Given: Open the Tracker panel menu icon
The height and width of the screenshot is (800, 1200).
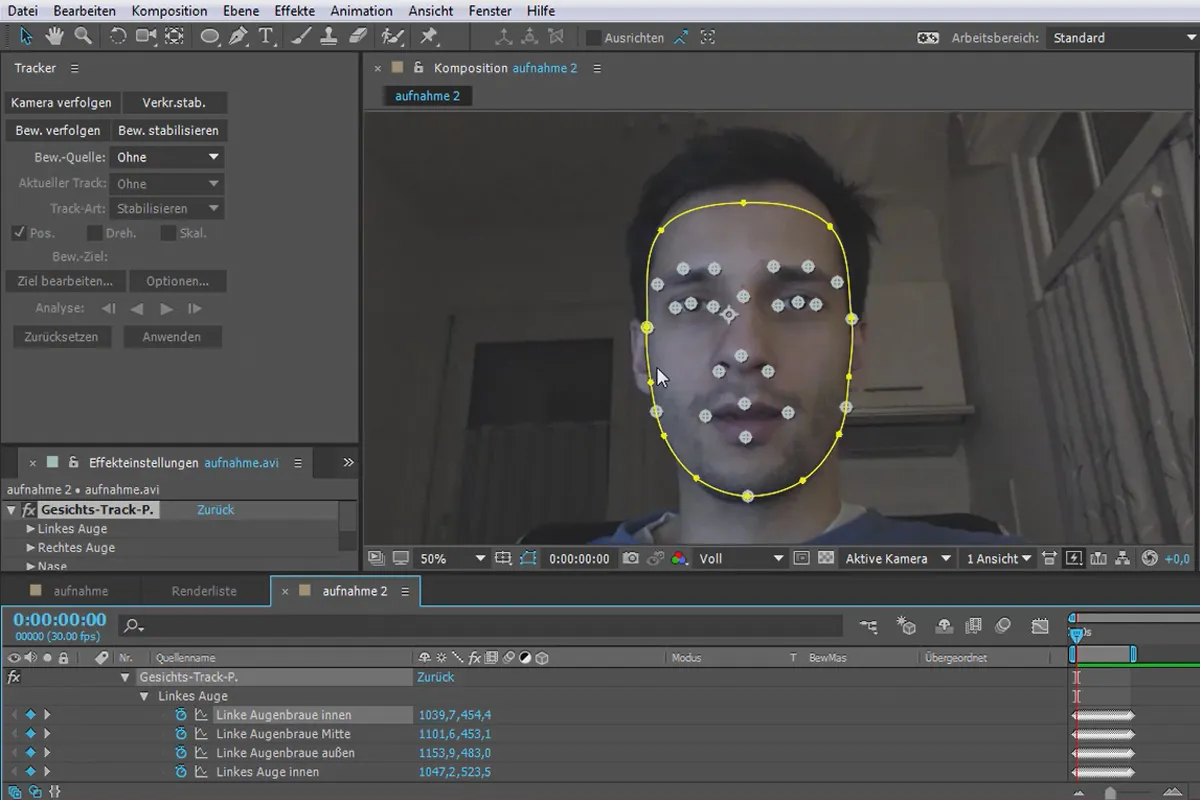Looking at the screenshot, I should point(74,68).
